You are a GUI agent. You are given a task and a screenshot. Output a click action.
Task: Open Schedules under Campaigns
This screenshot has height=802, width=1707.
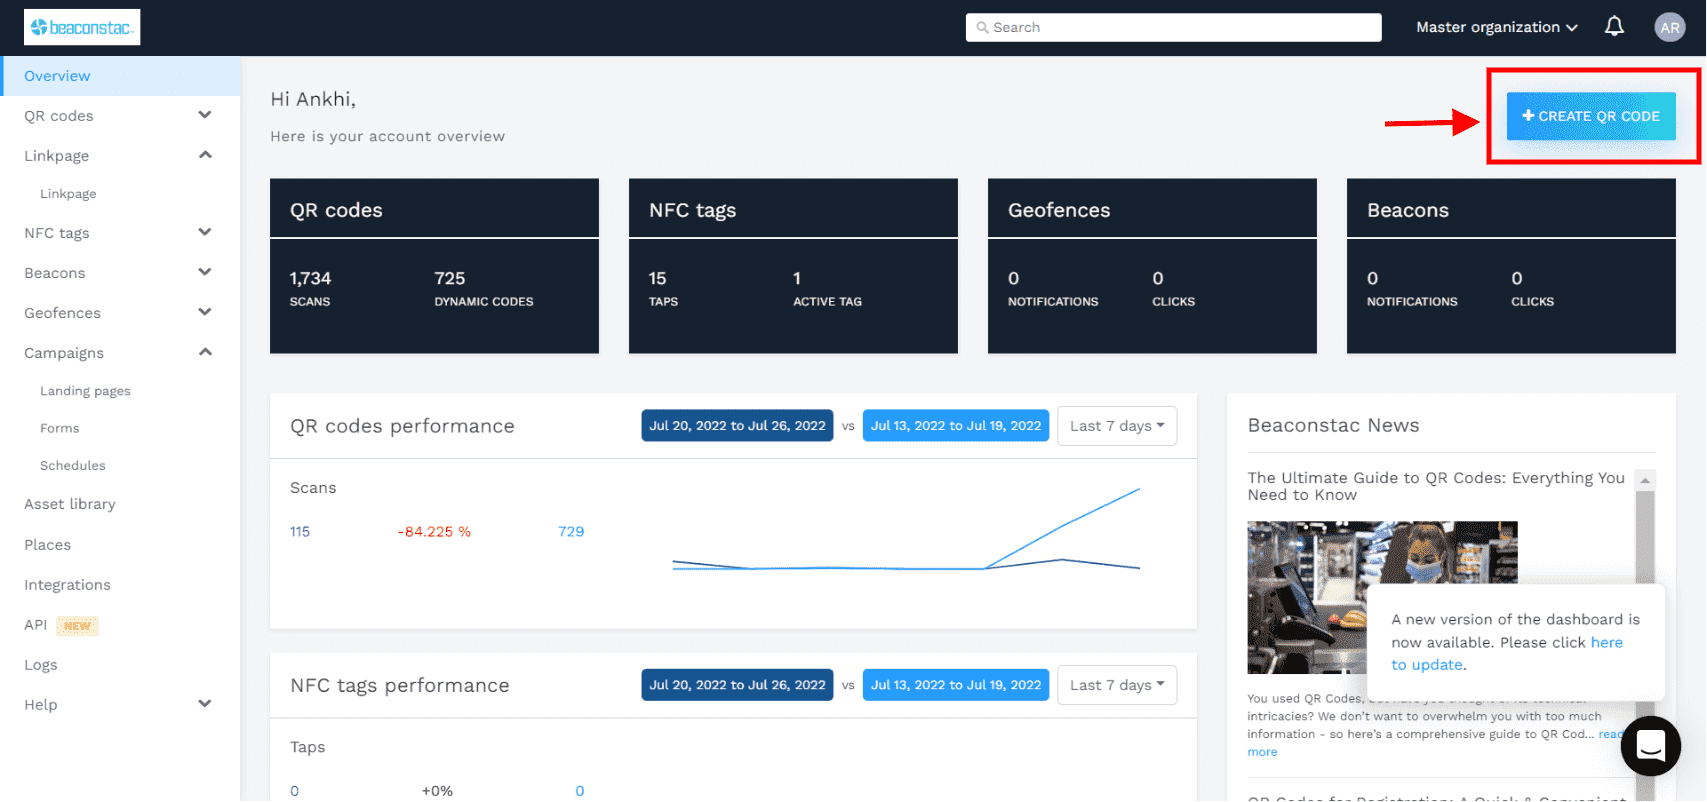[x=73, y=466]
